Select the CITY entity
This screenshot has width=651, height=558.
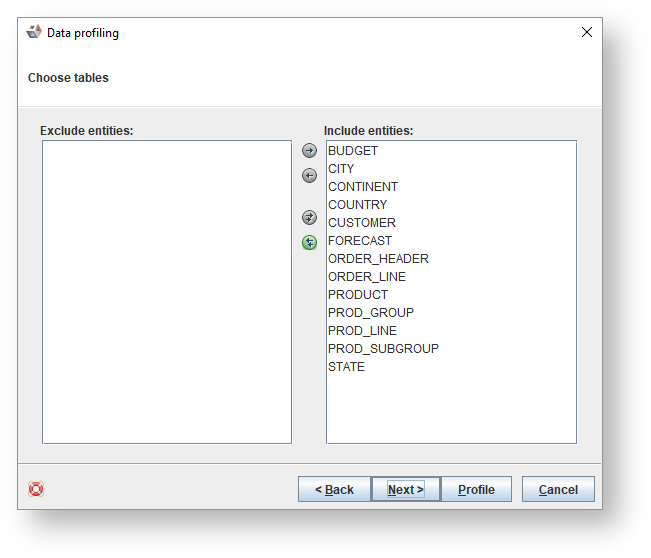click(341, 169)
